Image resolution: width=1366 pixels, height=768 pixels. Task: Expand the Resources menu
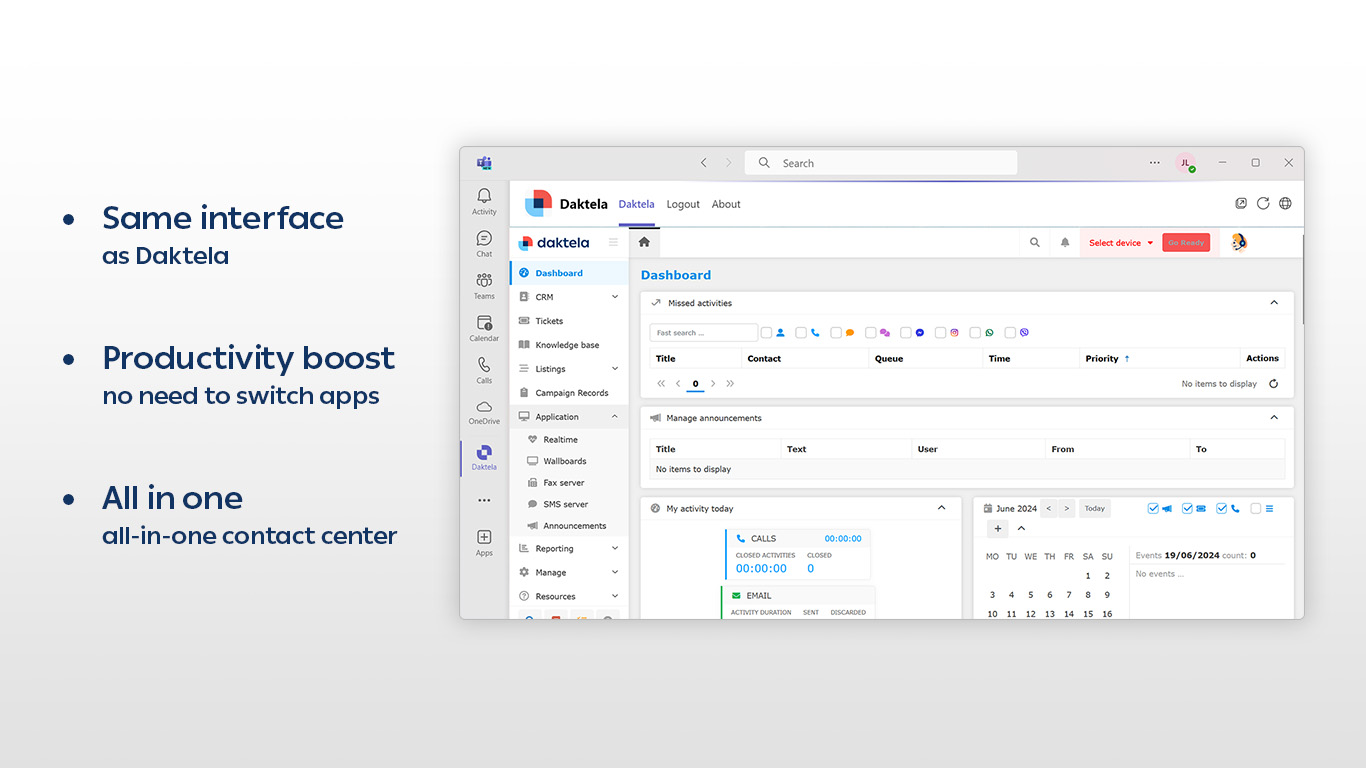[569, 597]
